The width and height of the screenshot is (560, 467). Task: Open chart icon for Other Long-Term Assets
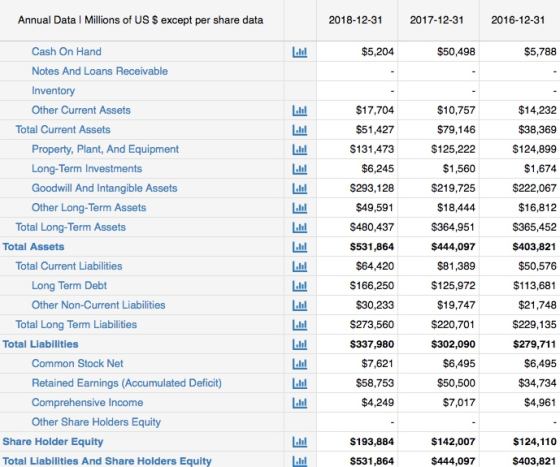pyautogui.click(x=299, y=208)
